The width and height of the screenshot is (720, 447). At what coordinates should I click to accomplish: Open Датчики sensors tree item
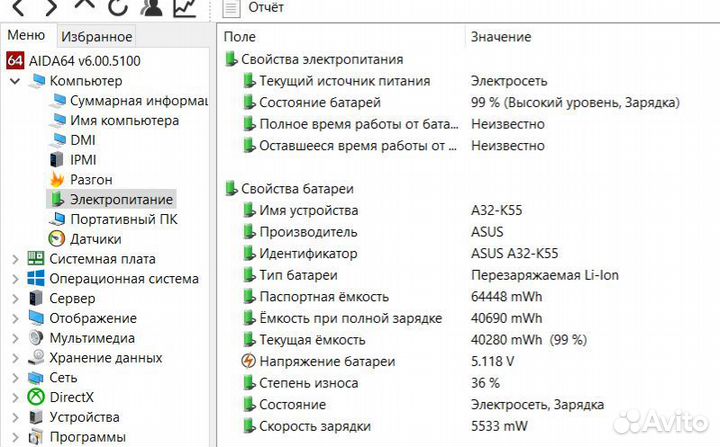(x=96, y=239)
